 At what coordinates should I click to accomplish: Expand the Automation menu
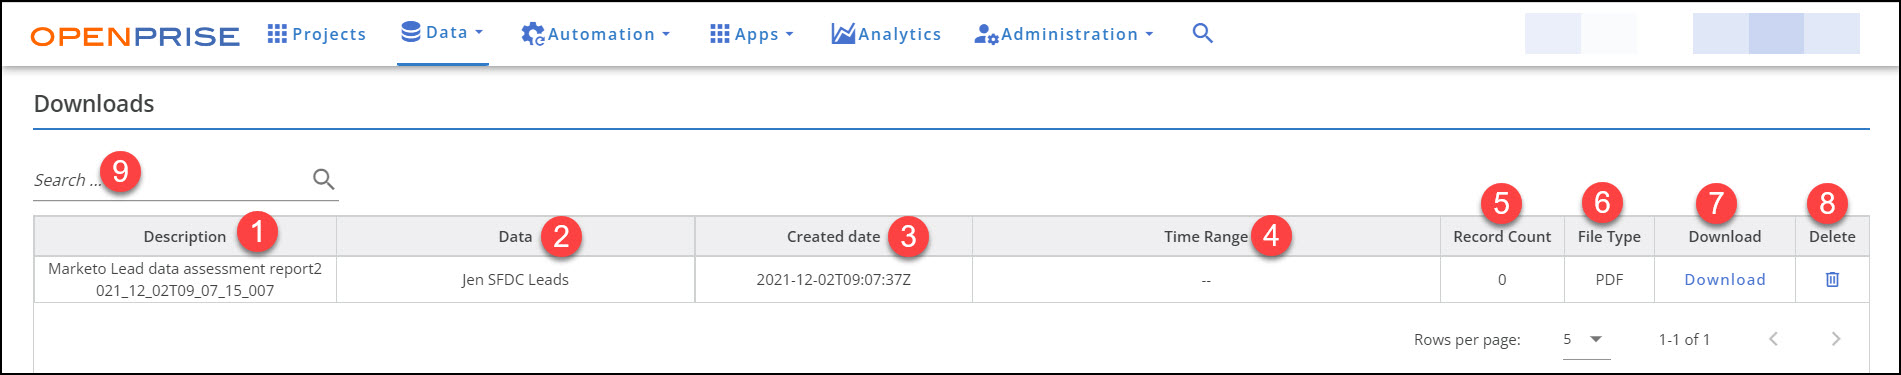click(x=595, y=34)
